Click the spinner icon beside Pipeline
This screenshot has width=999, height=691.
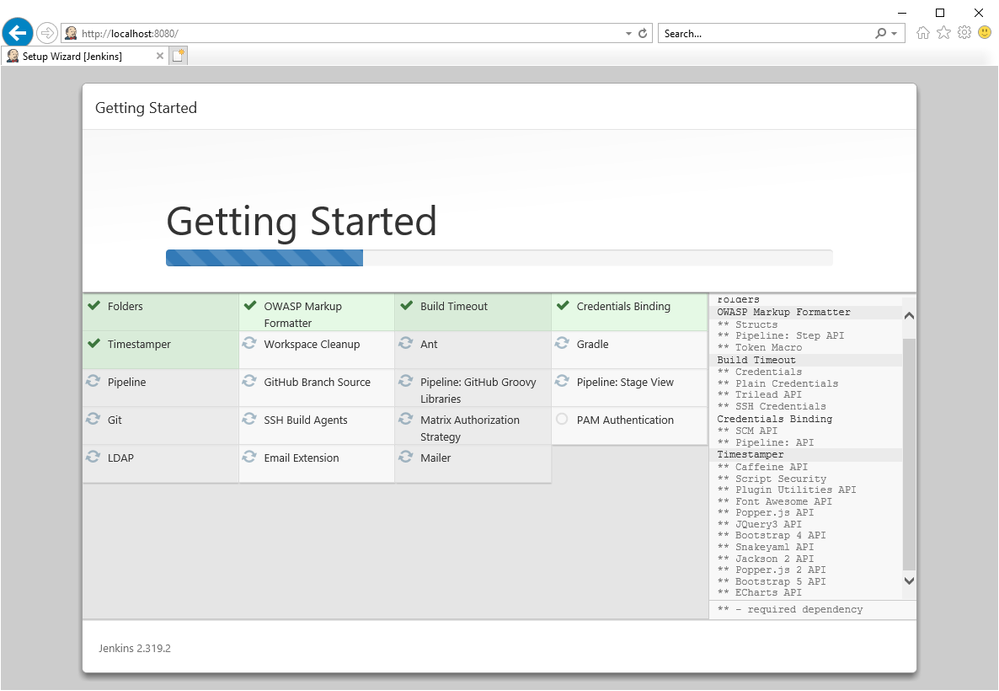[x=93, y=381]
